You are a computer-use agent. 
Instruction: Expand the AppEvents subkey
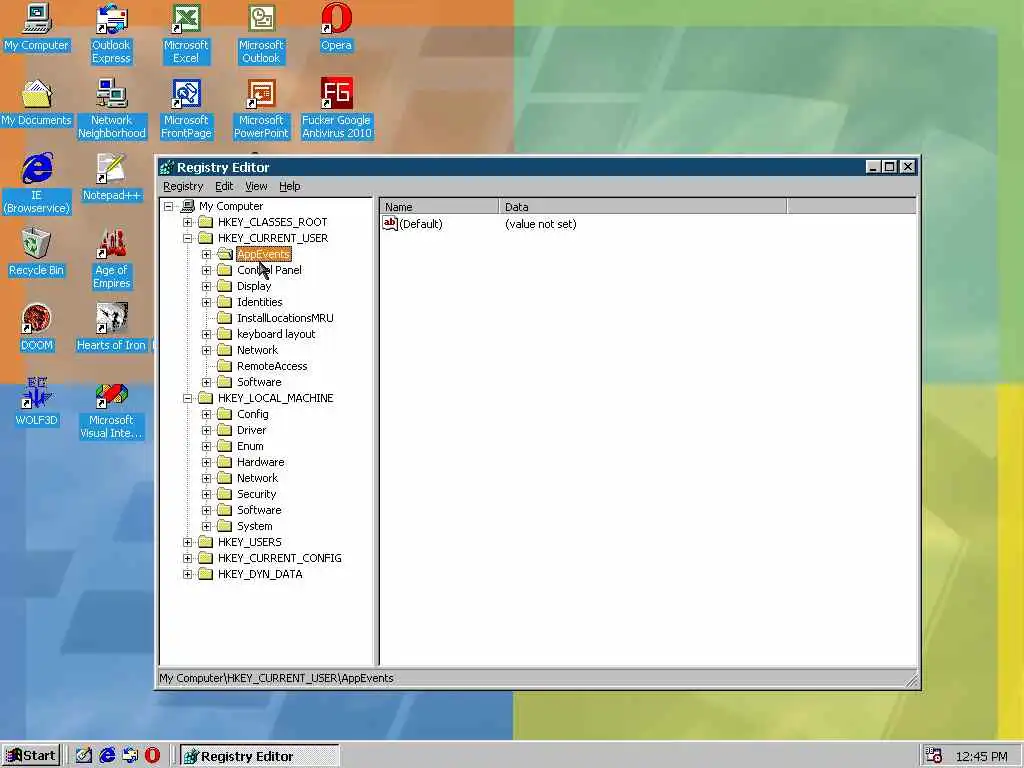point(206,255)
